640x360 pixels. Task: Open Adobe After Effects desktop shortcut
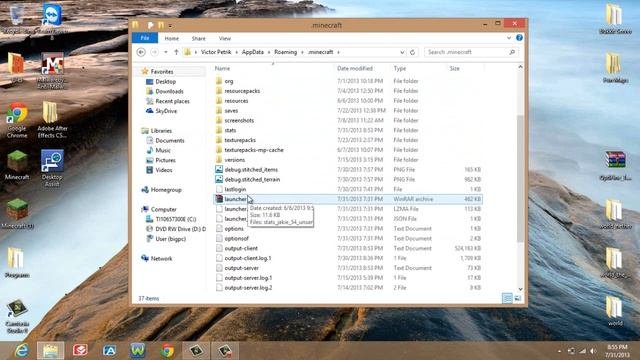pyautogui.click(x=52, y=120)
